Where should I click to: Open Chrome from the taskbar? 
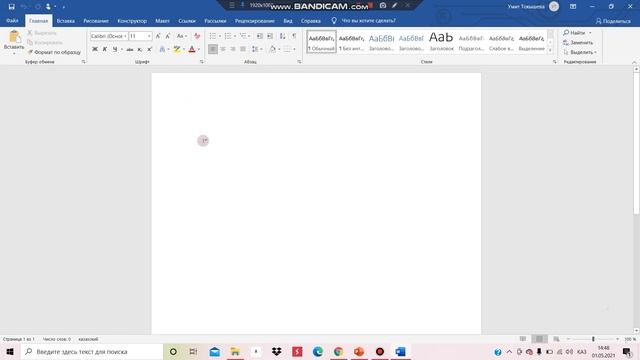coord(338,351)
